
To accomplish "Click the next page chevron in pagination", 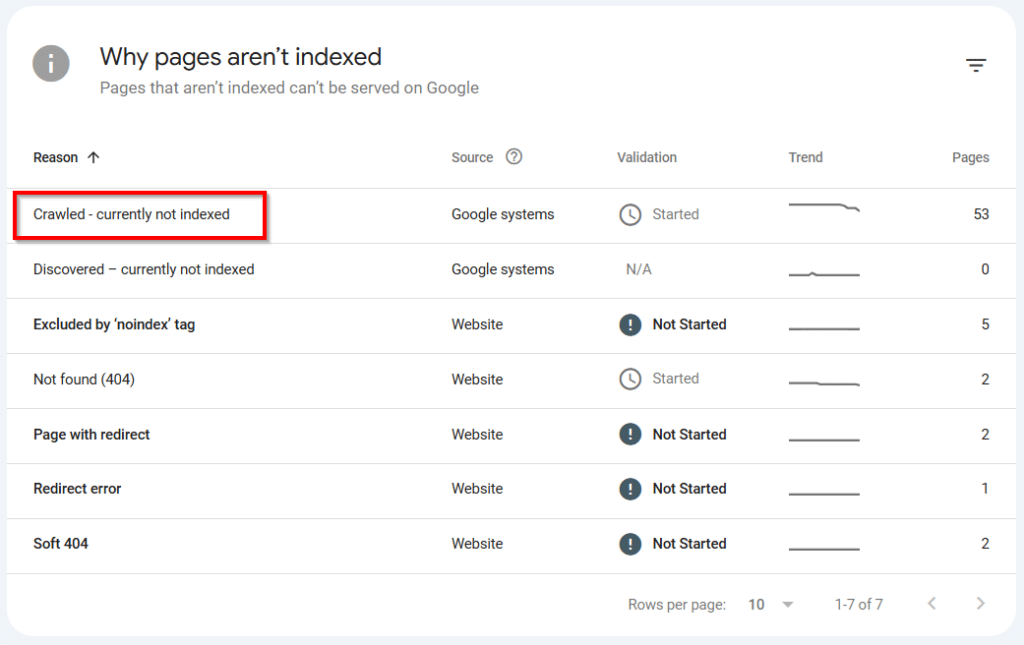I will [980, 604].
